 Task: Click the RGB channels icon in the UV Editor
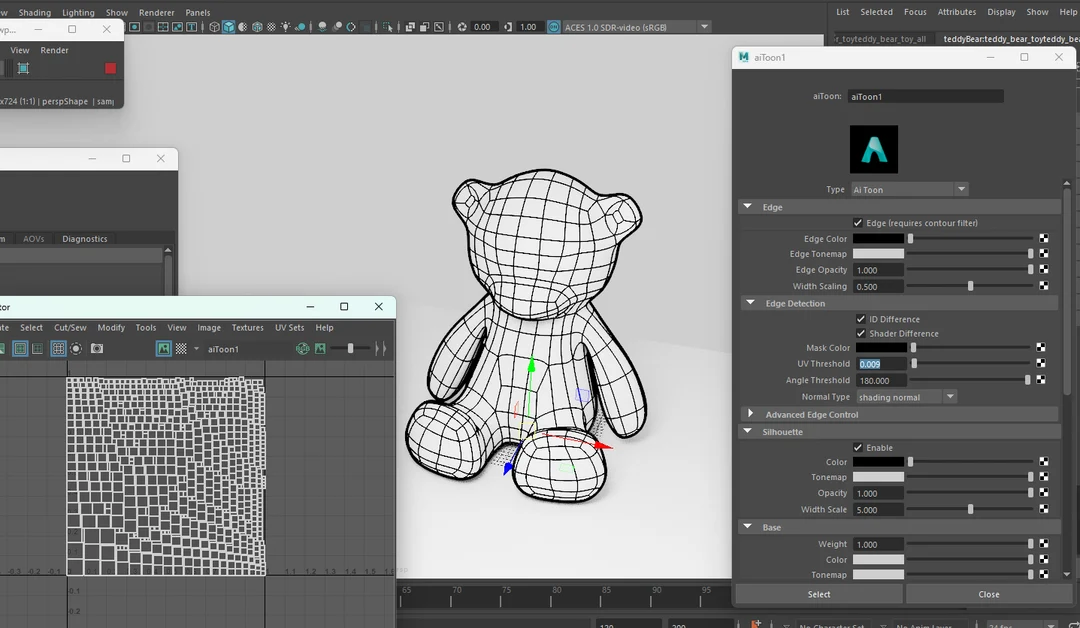tap(303, 348)
